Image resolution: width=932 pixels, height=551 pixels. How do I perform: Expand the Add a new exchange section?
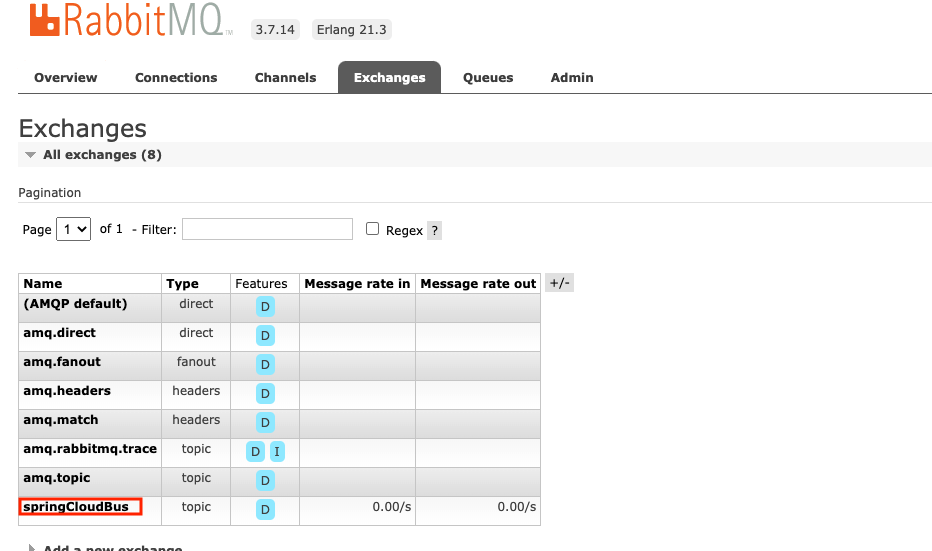(x=105, y=547)
